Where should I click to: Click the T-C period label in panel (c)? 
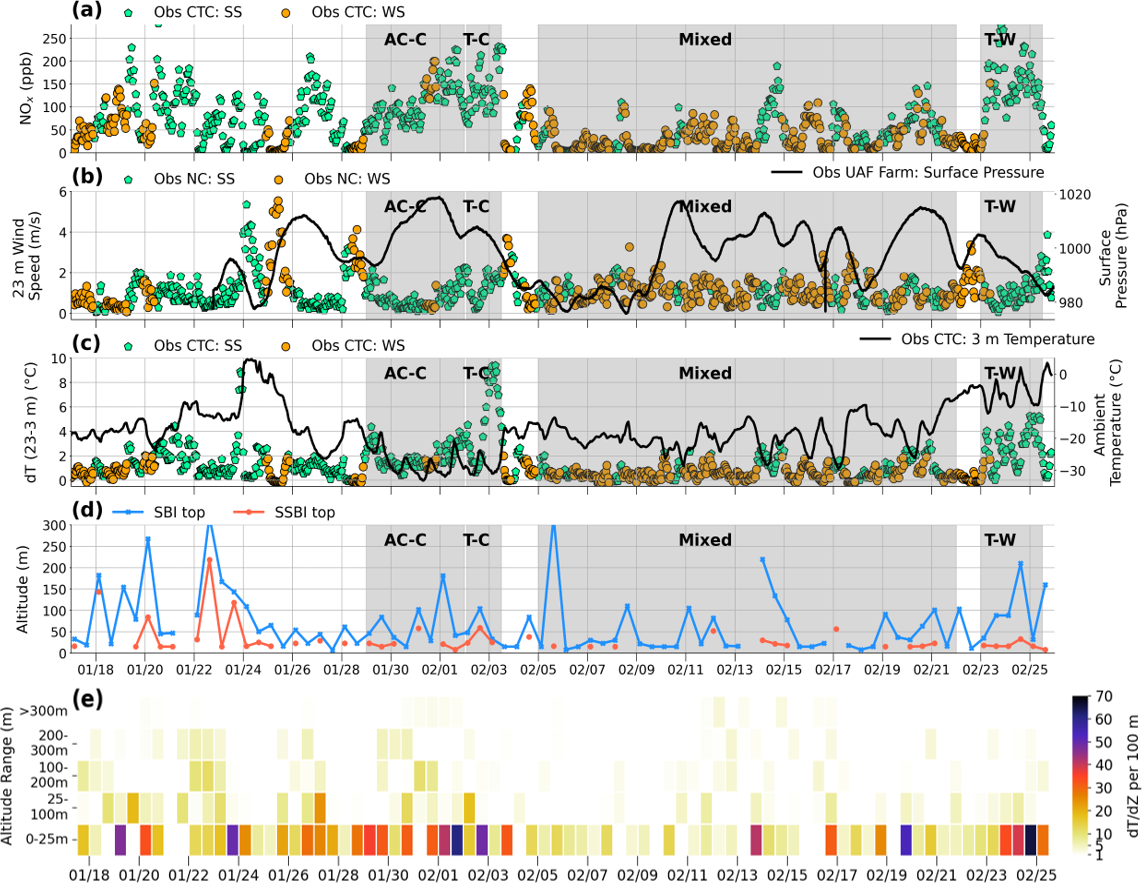tap(476, 373)
